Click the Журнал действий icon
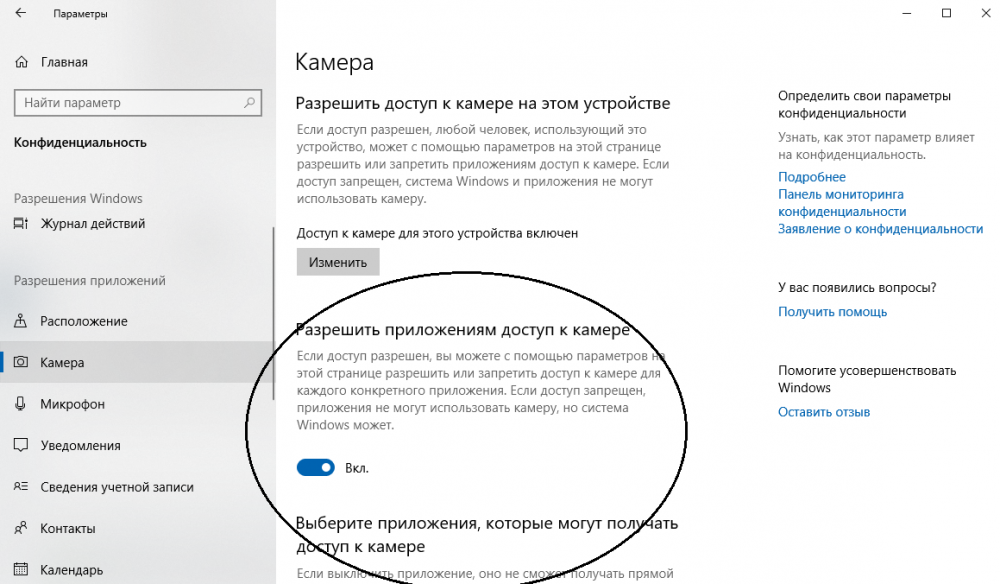This screenshot has height=584, width=1000. point(21,223)
